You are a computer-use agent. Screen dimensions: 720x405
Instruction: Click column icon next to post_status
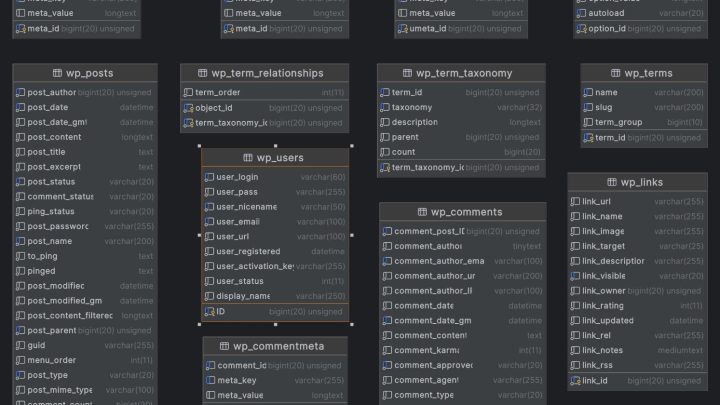20,182
